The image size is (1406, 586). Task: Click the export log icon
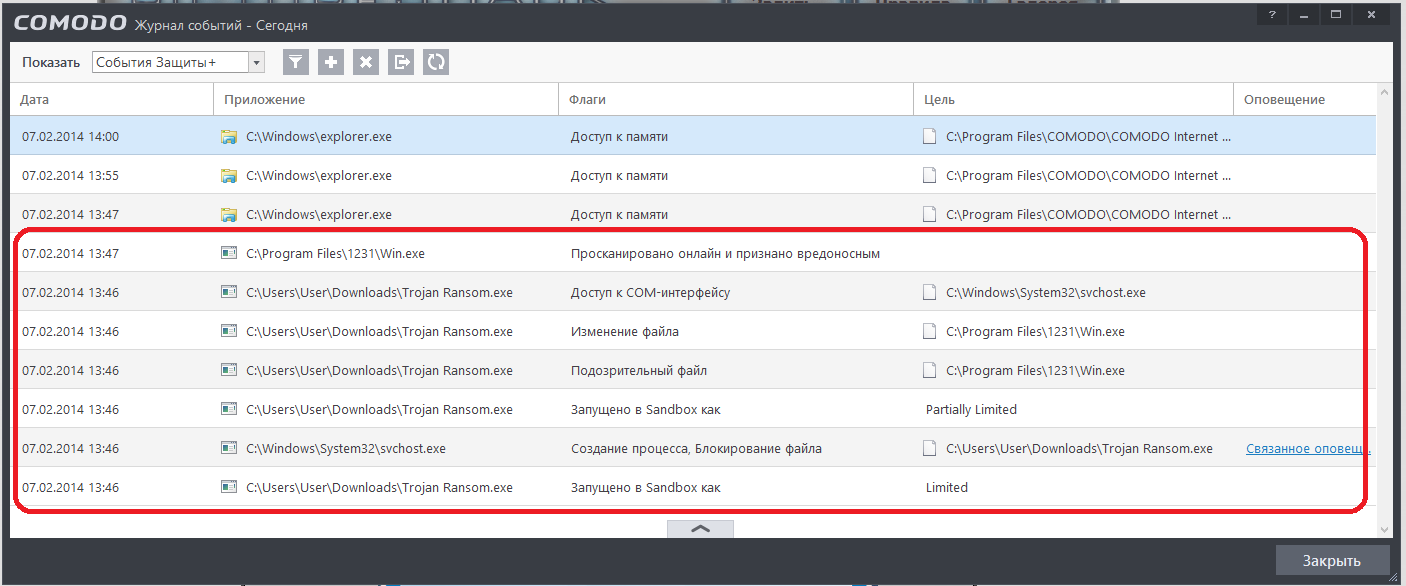(401, 62)
